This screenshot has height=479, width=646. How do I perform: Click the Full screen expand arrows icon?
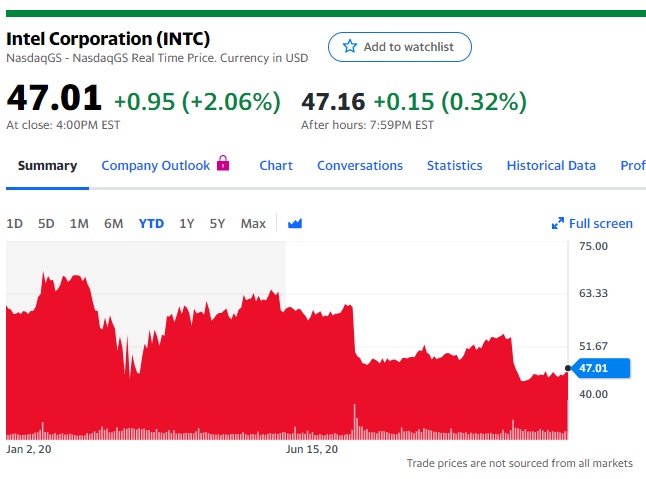point(558,224)
